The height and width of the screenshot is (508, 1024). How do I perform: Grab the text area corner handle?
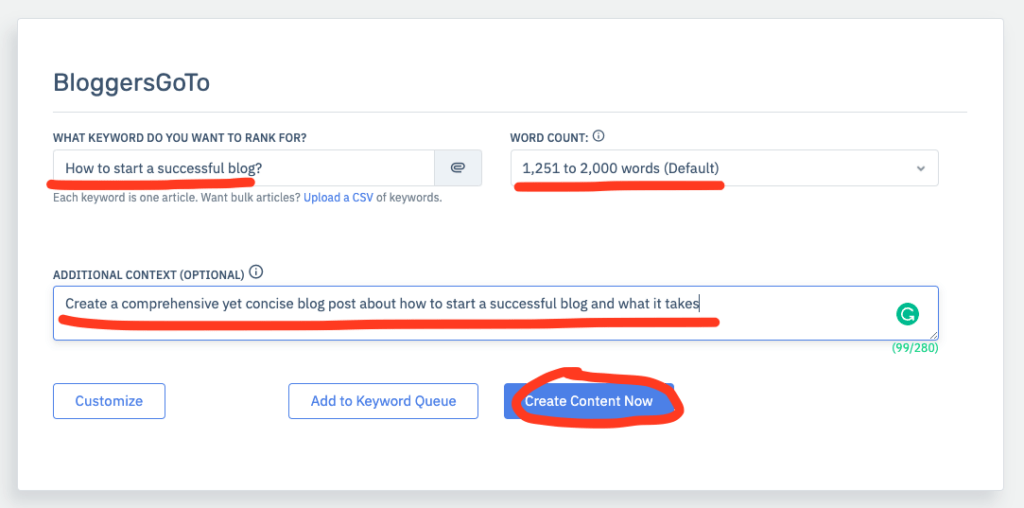pos(934,336)
